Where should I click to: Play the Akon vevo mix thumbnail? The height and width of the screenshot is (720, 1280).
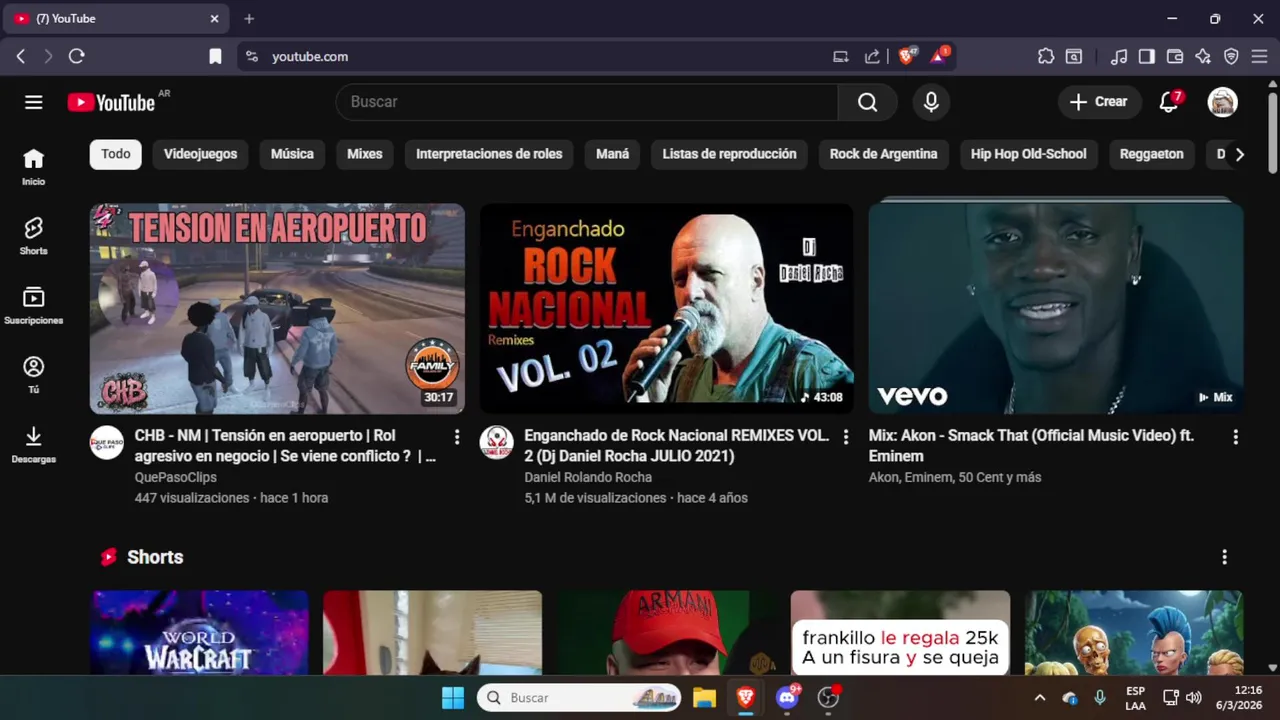point(1056,308)
